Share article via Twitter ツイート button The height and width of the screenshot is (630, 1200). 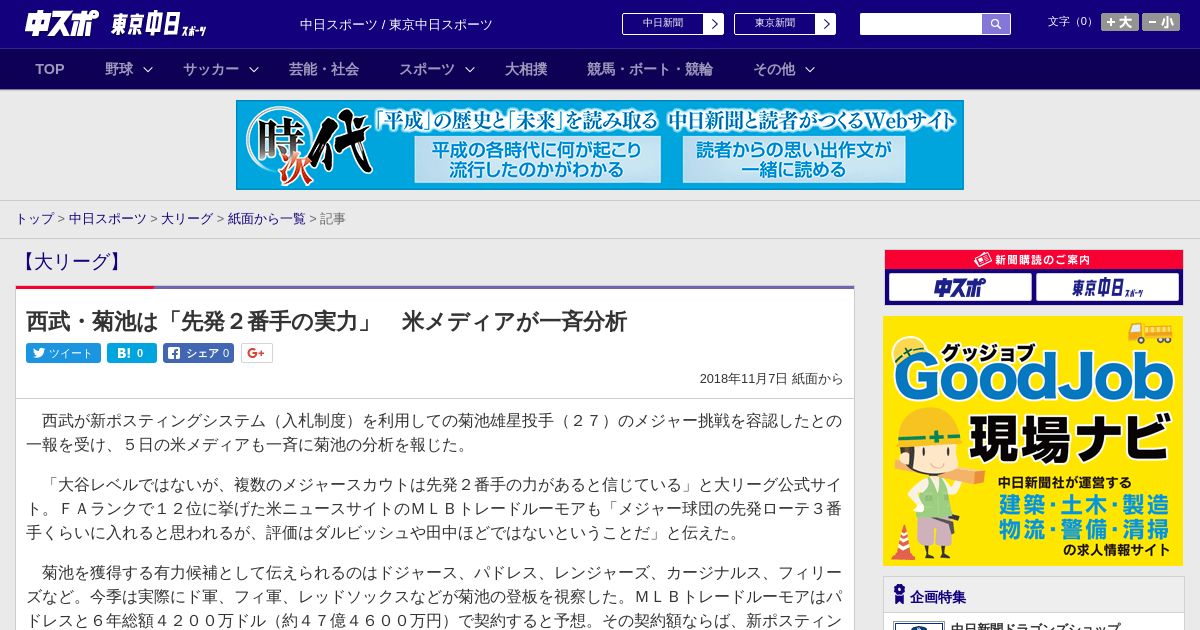coord(63,353)
